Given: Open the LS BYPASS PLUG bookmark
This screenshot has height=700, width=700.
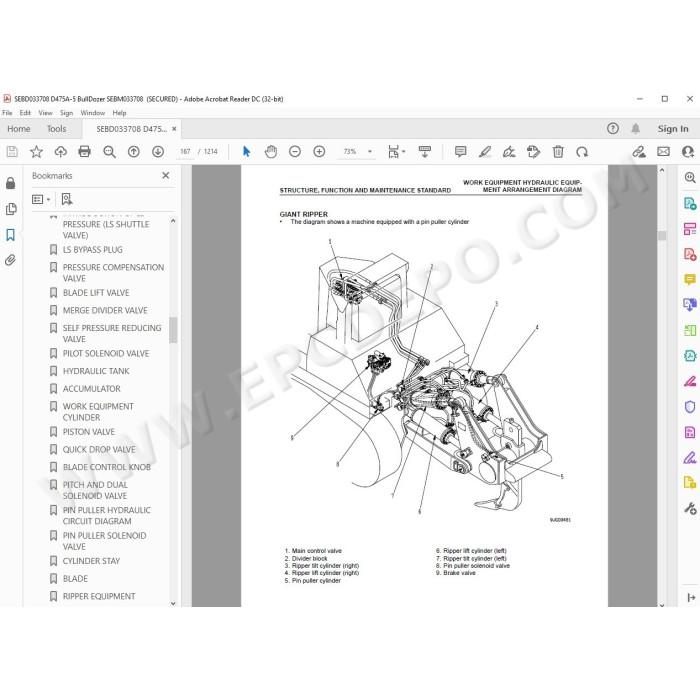Looking at the screenshot, I should click(x=92, y=250).
